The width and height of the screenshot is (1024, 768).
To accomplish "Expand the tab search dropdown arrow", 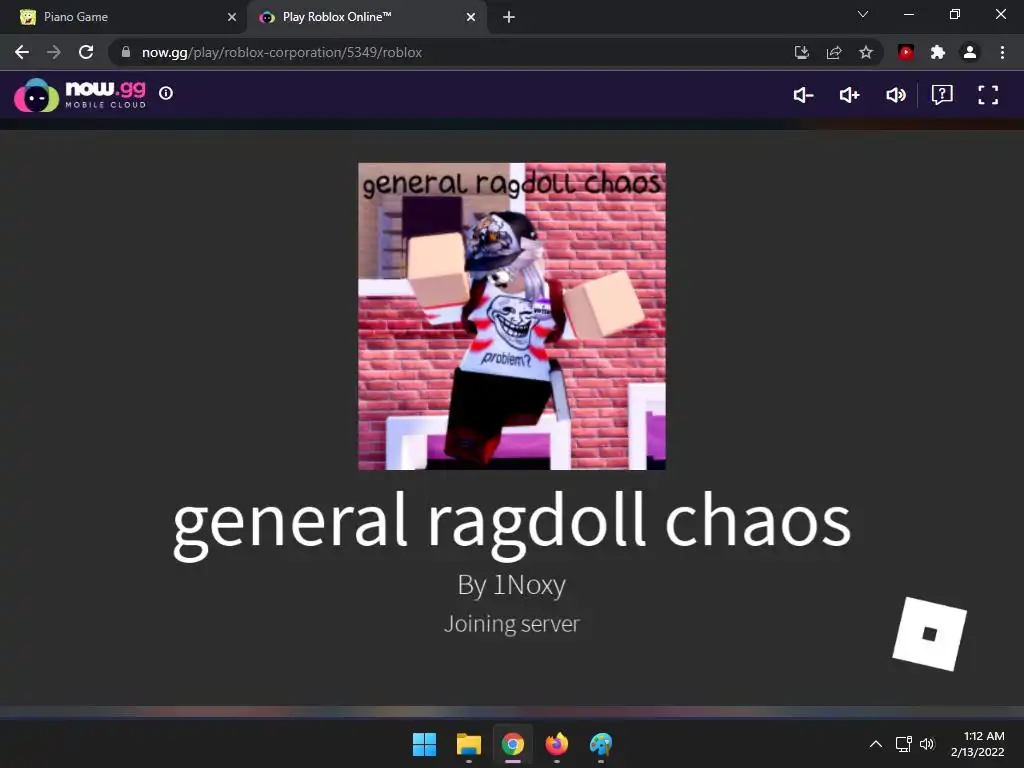I will (863, 14).
